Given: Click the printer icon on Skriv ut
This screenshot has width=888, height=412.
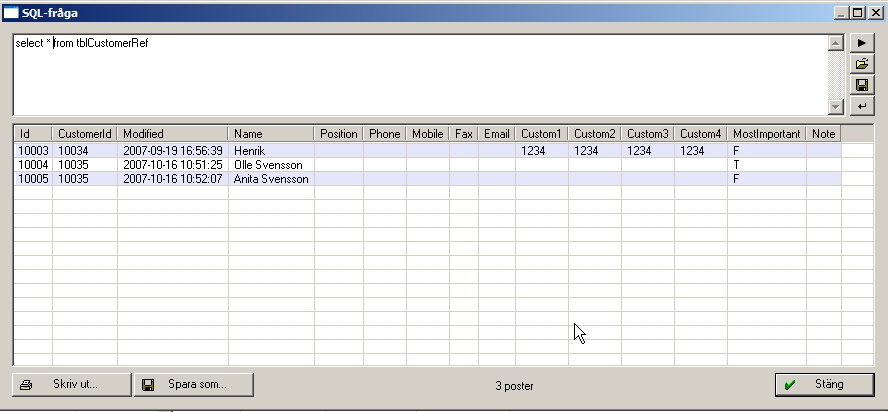Looking at the screenshot, I should 26,385.
